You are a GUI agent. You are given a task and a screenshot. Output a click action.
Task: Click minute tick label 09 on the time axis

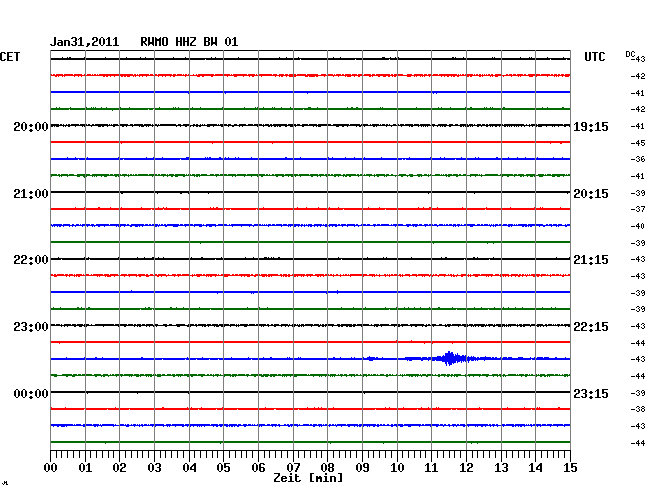362,468
